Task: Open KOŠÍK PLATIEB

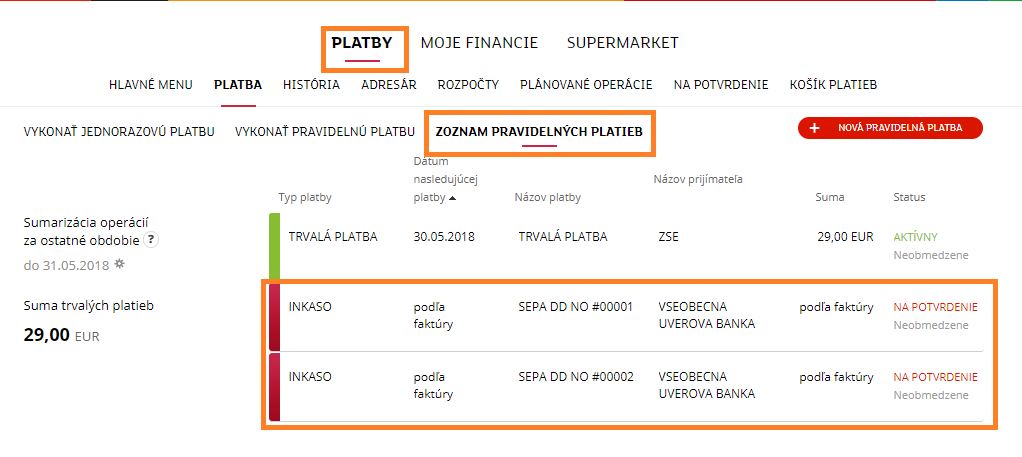Action: click(833, 85)
